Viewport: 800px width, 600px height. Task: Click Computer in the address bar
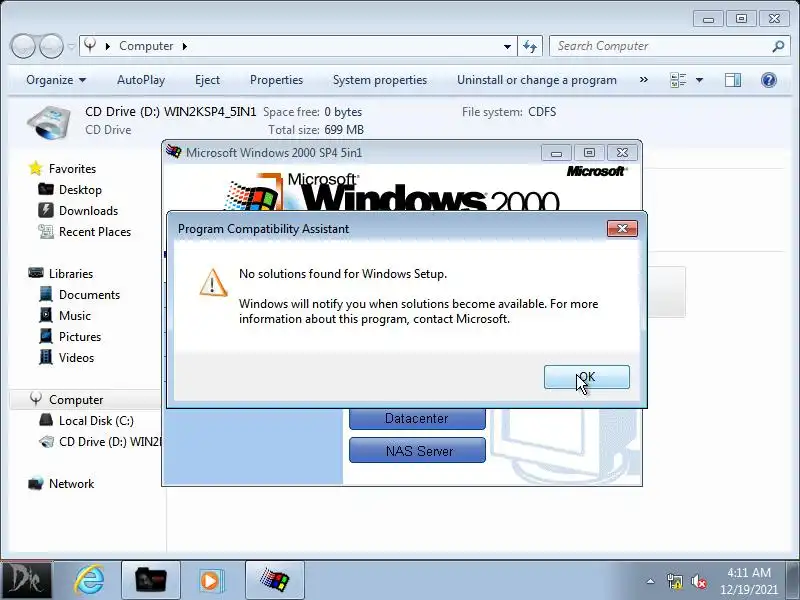point(146,46)
